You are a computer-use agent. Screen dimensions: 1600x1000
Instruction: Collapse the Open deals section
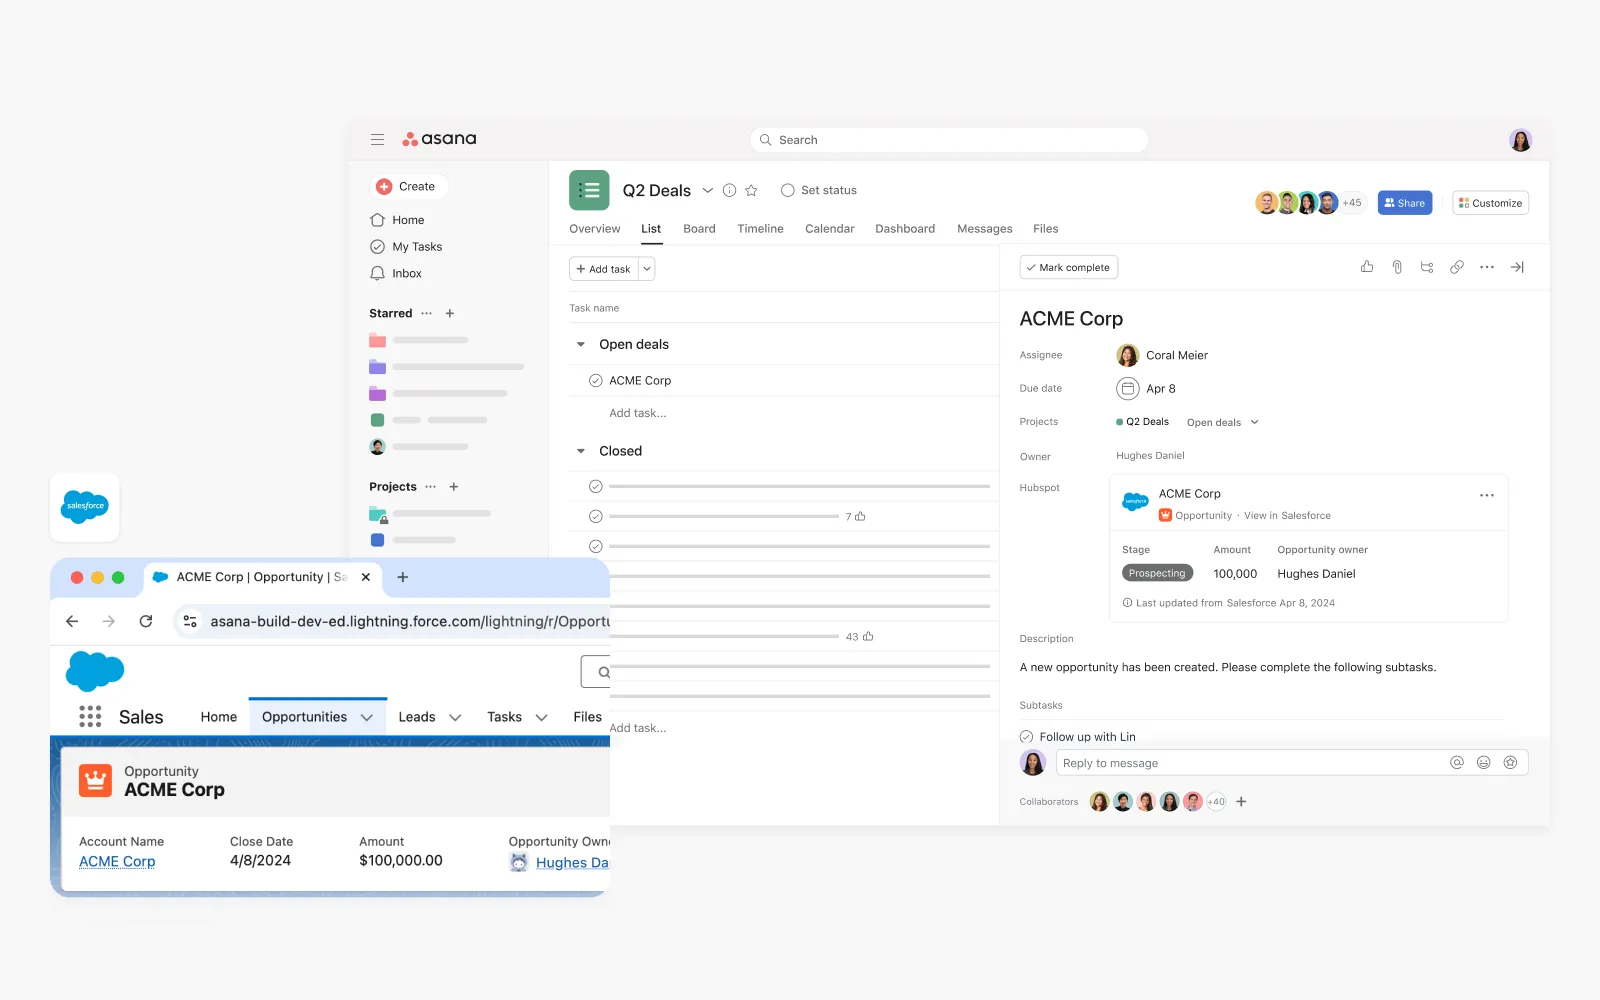(581, 344)
